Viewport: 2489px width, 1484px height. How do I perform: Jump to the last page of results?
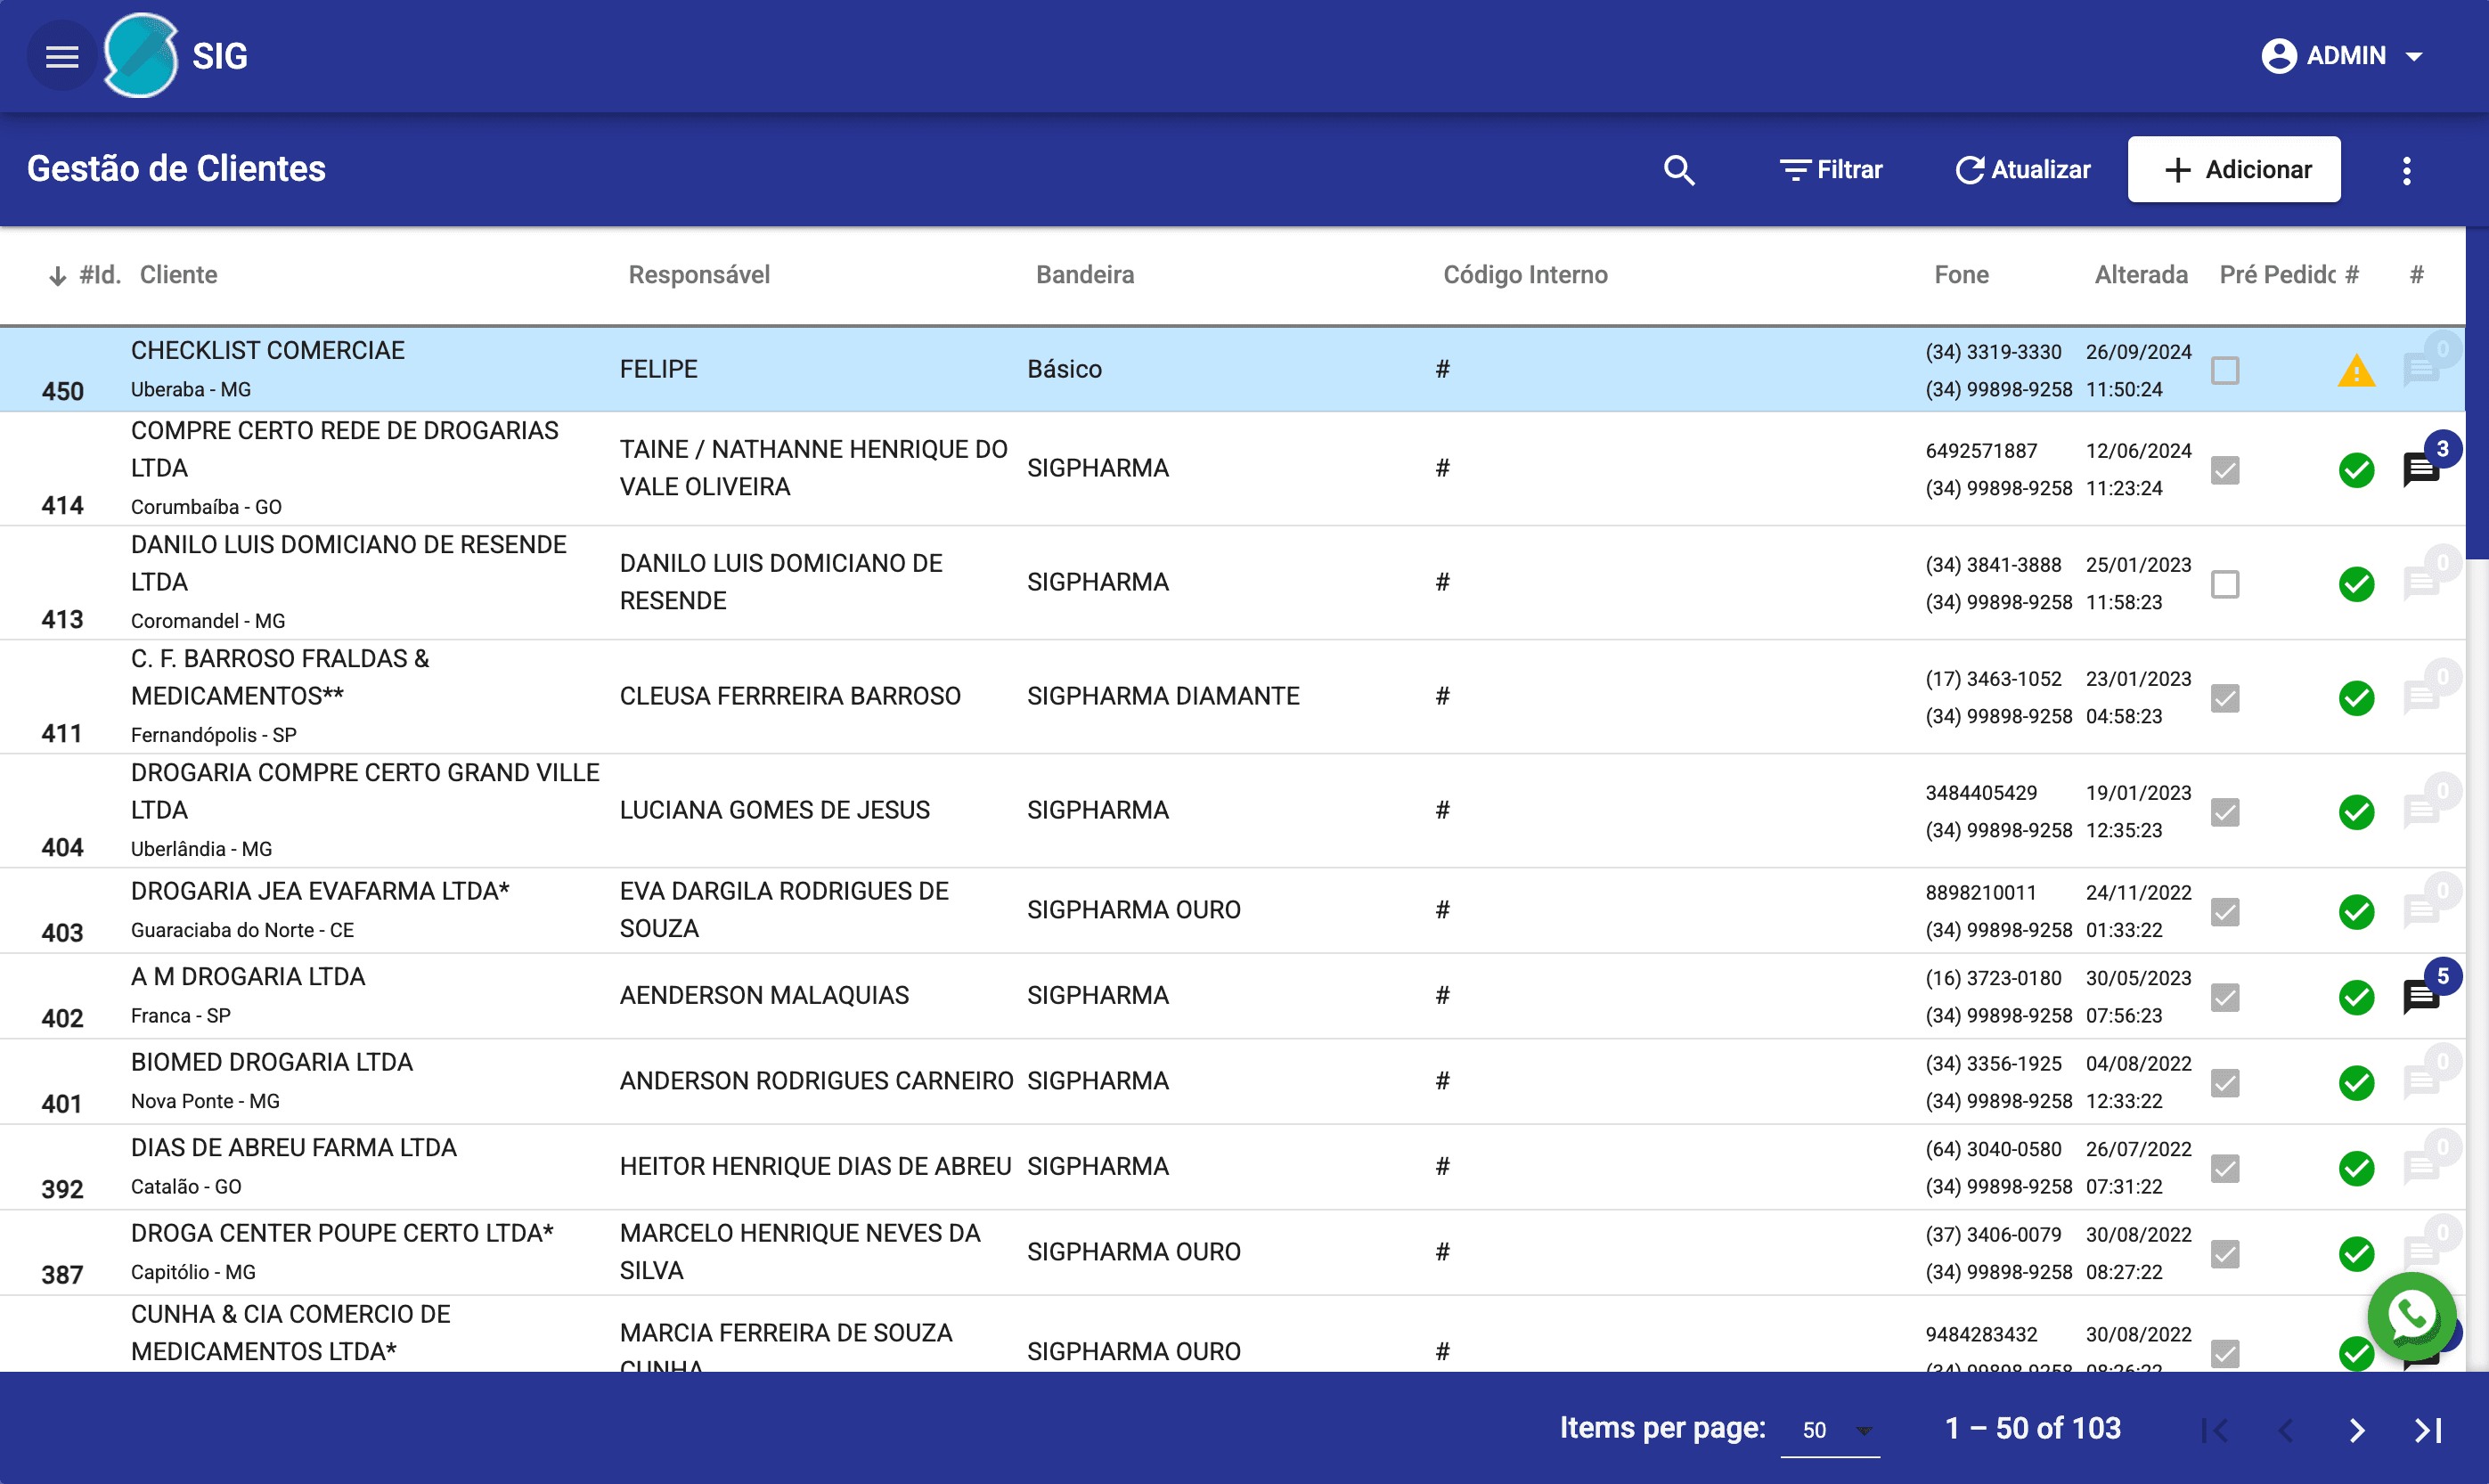click(2427, 1430)
